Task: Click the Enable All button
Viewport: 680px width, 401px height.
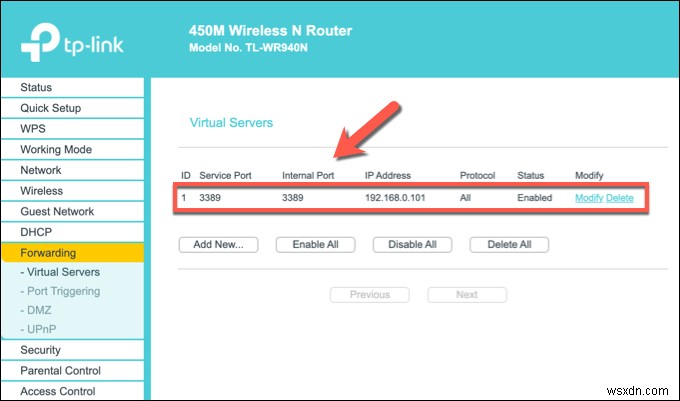Action: point(316,245)
